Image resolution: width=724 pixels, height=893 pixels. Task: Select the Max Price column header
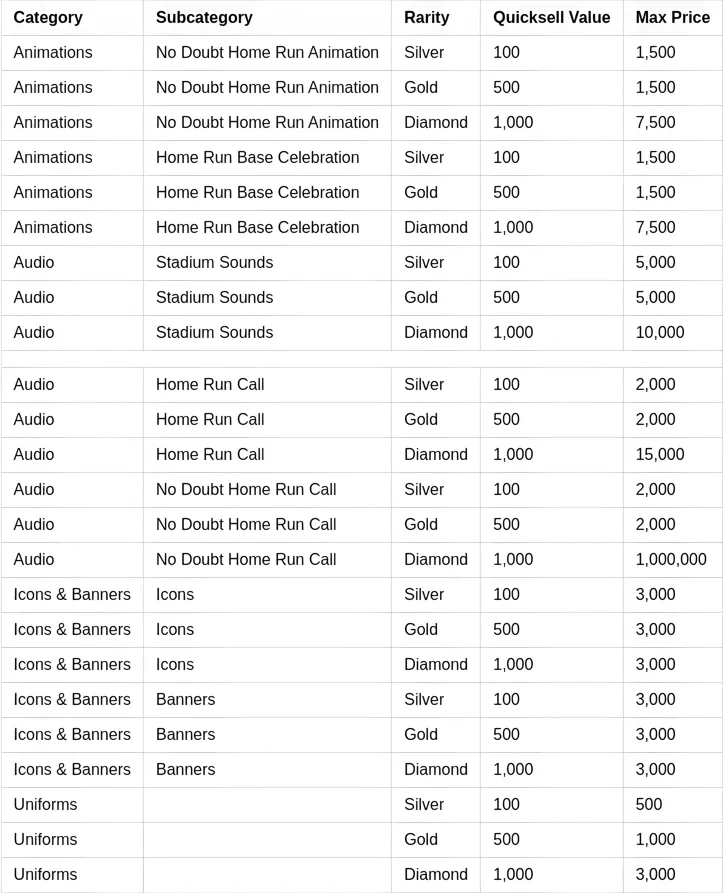click(672, 17)
